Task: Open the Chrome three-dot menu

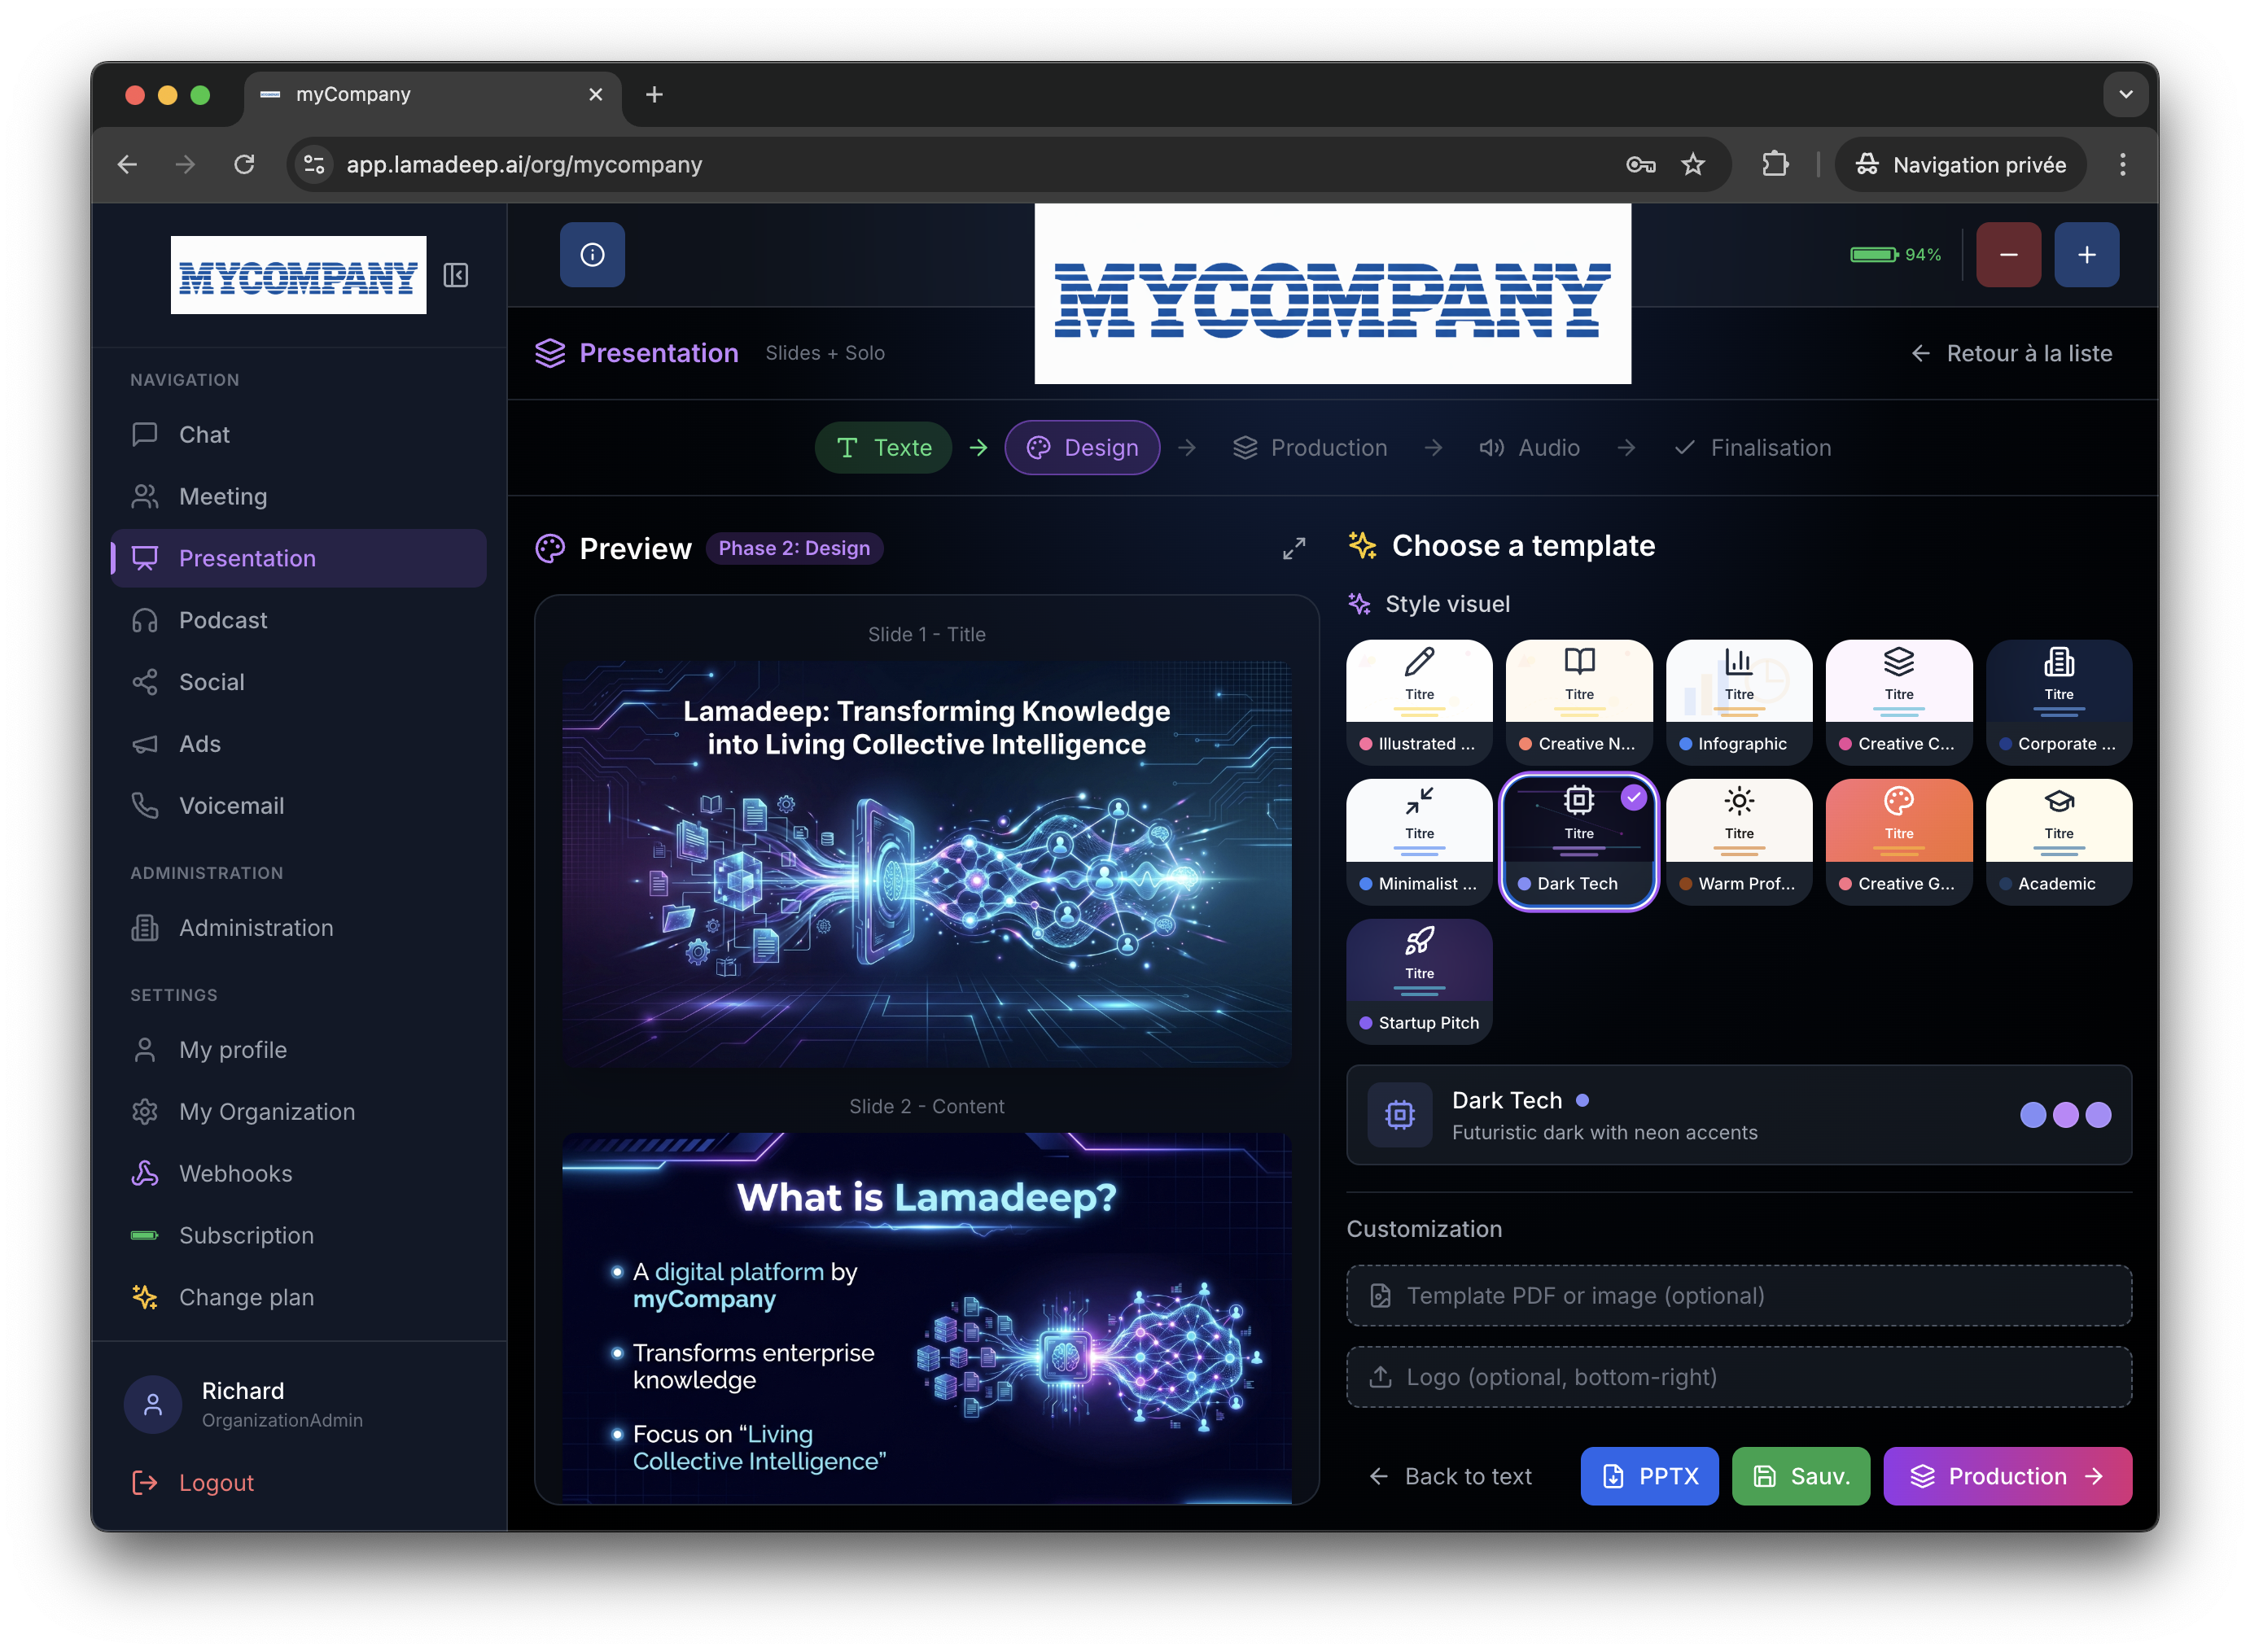Action: pyautogui.click(x=2122, y=164)
